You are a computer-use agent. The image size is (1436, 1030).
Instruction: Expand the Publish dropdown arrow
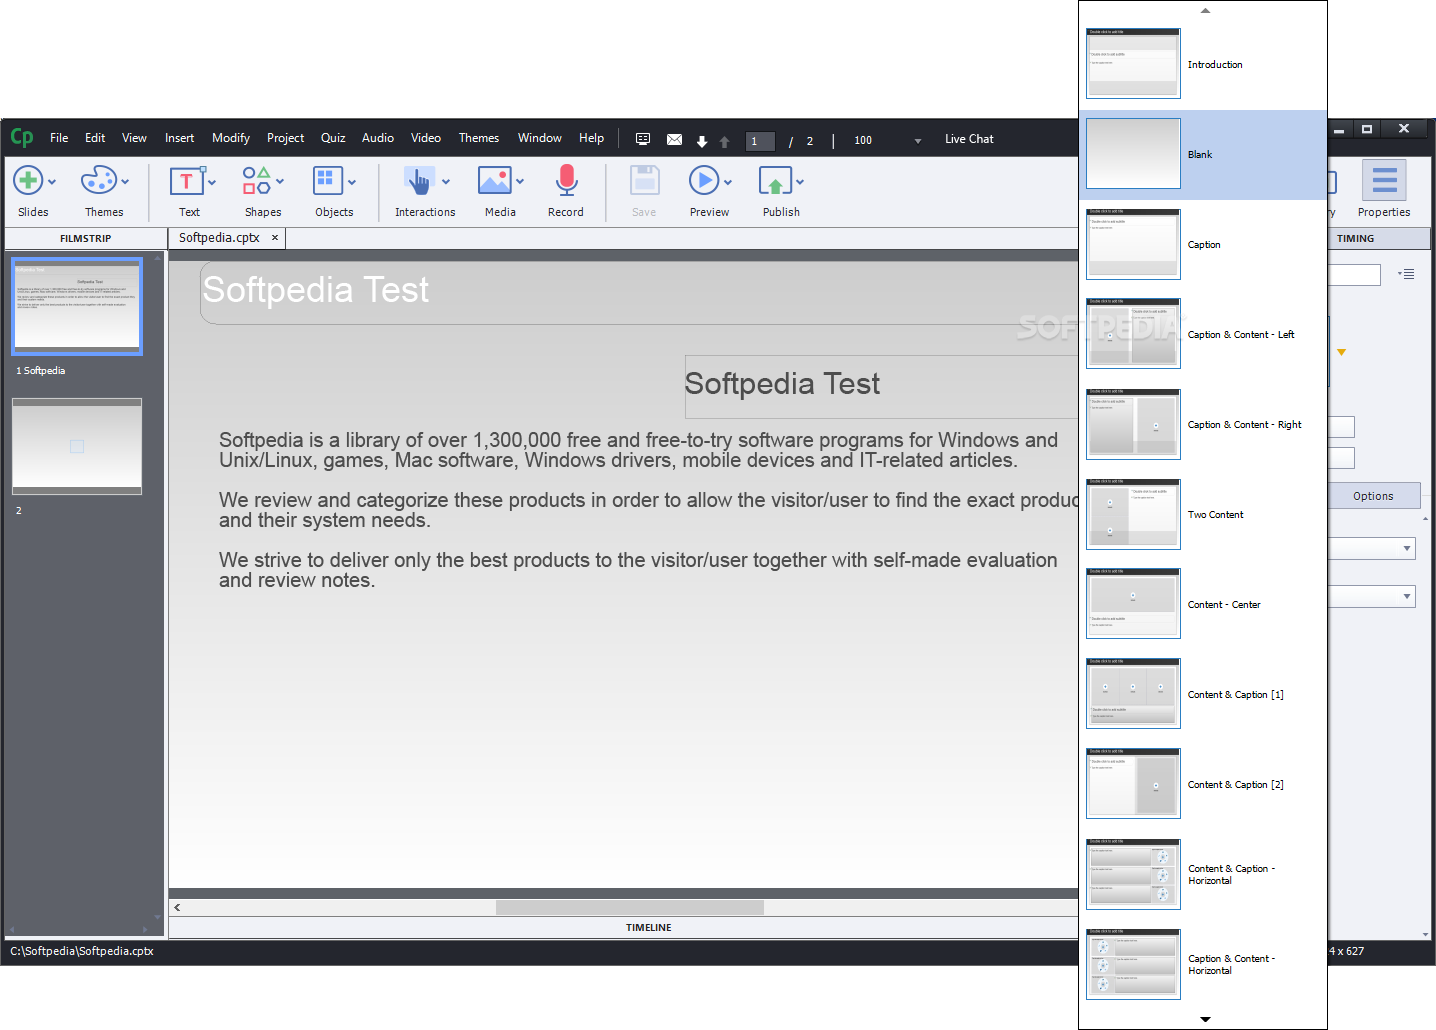coord(800,182)
